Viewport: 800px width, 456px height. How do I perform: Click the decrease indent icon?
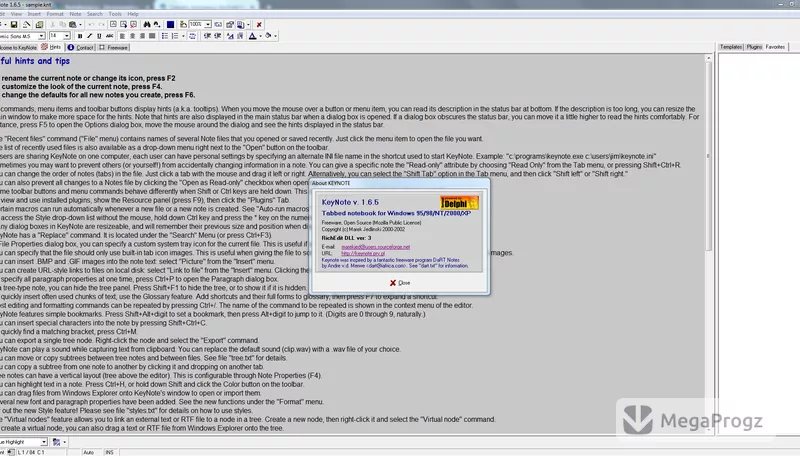(207, 36)
